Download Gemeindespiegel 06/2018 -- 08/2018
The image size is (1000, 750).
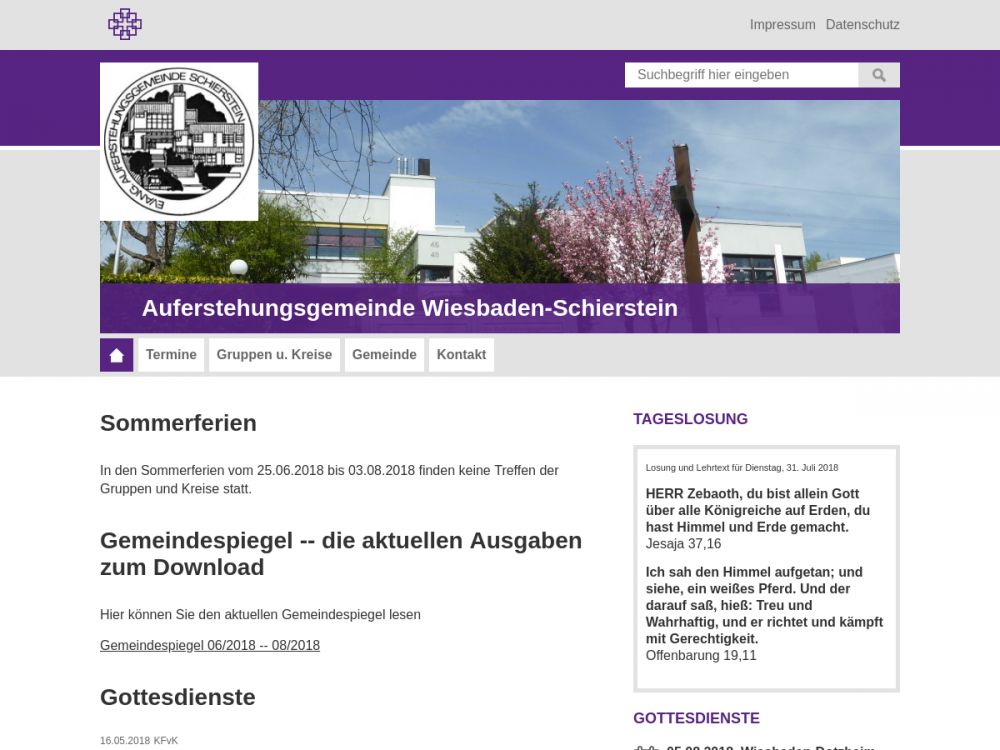(210, 645)
